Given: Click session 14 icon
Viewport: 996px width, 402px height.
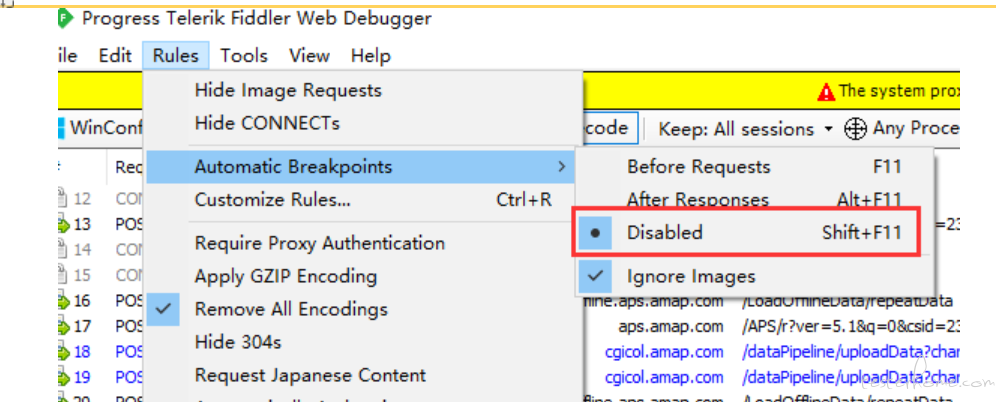Looking at the screenshot, I should point(63,250).
